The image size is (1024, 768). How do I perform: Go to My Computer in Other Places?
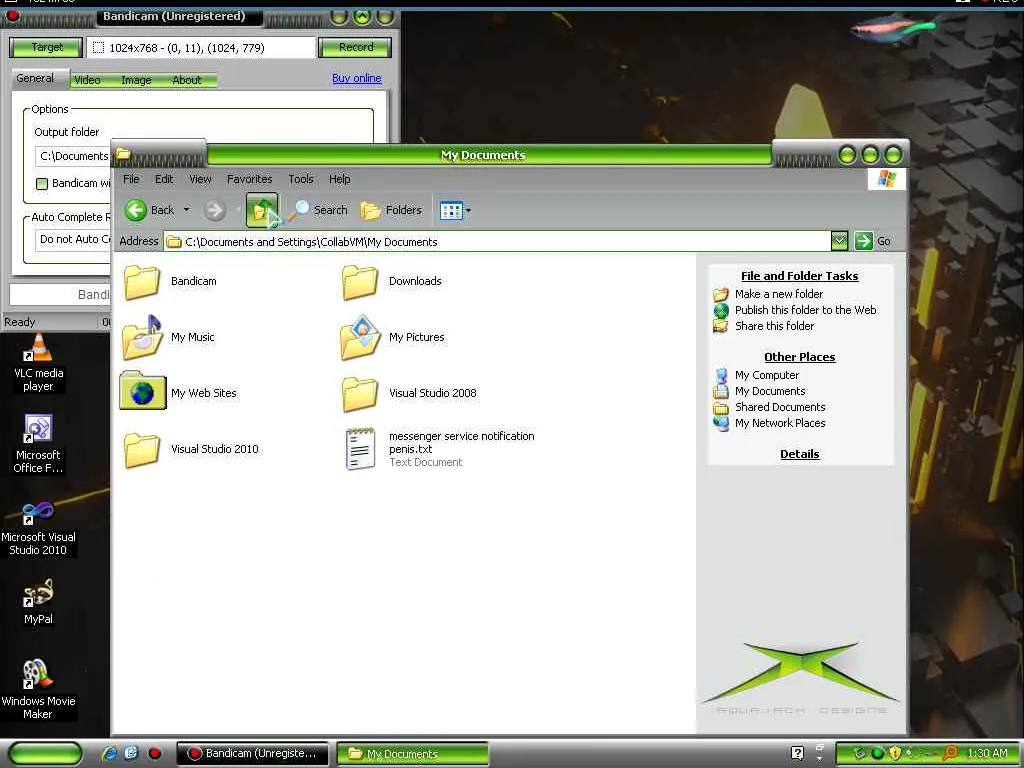pos(767,375)
